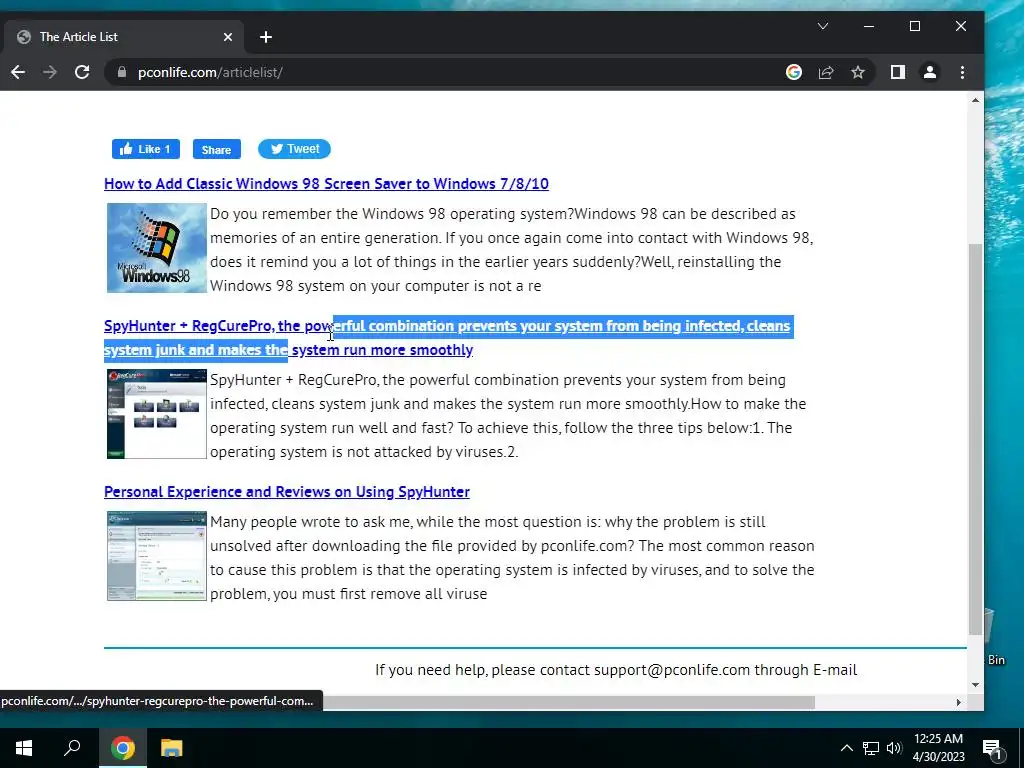1024x768 pixels.
Task: Open the Google icon in the address bar
Action: click(793, 72)
